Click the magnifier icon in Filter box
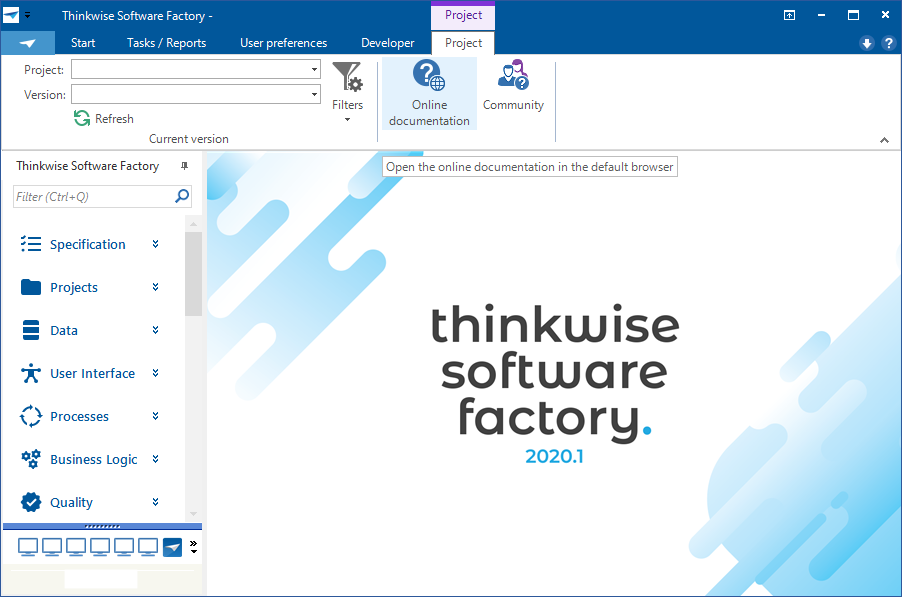Image resolution: width=902 pixels, height=597 pixels. 182,196
